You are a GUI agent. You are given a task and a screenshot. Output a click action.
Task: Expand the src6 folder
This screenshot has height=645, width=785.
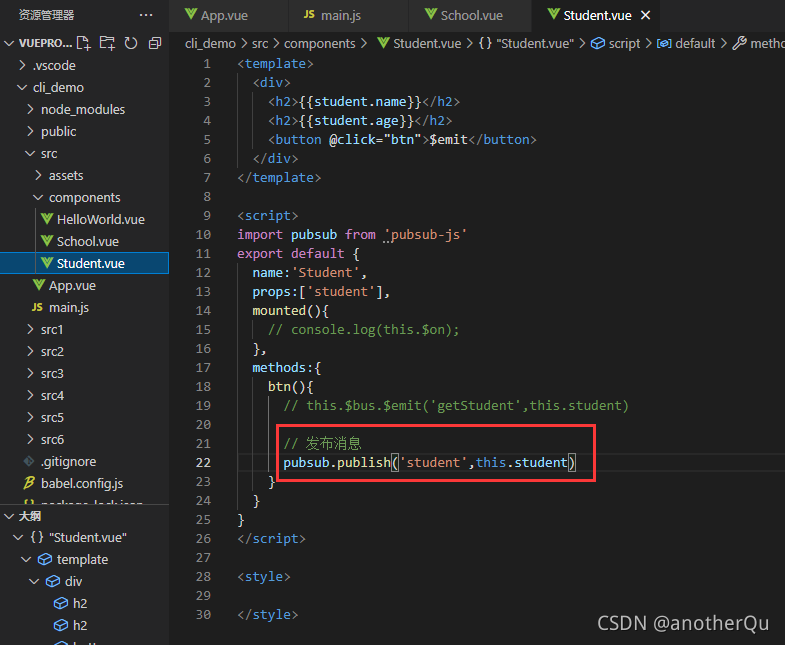coord(30,440)
